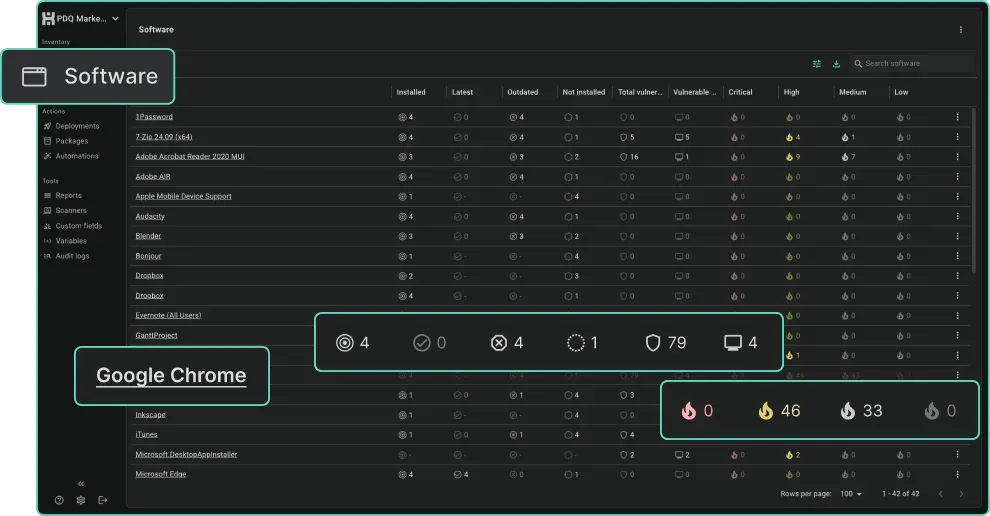Open the PDQ Marke... organization dropdown
Viewport: 990px width, 516px height.
point(80,19)
